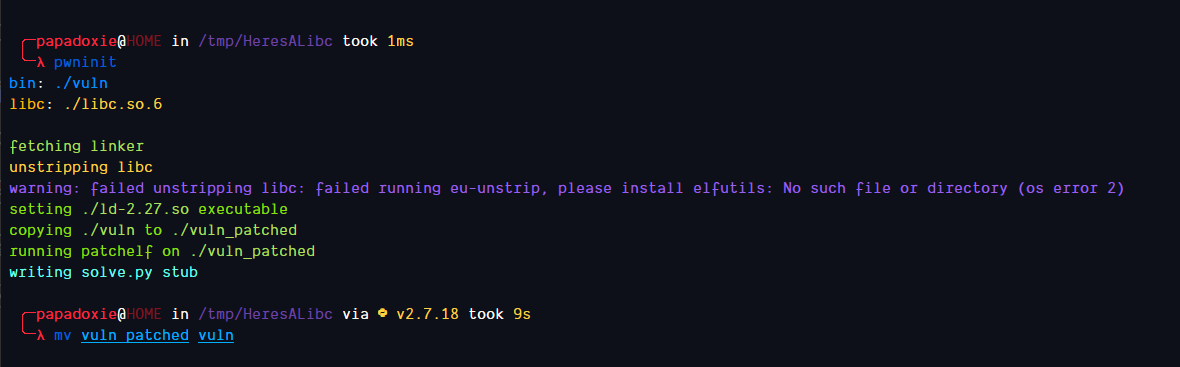Viewport: 1180px width, 367px height.
Task: Click the 'writing solve.py stub' line
Action: [x=103, y=271]
